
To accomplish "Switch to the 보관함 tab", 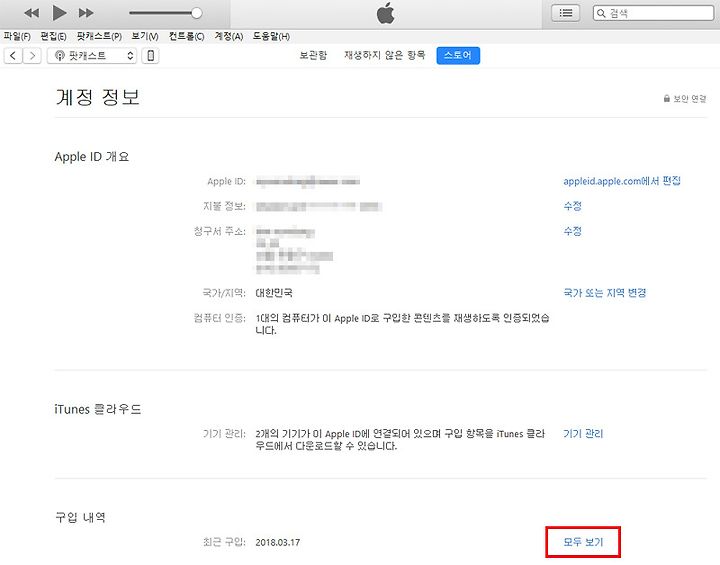I will [313, 56].
